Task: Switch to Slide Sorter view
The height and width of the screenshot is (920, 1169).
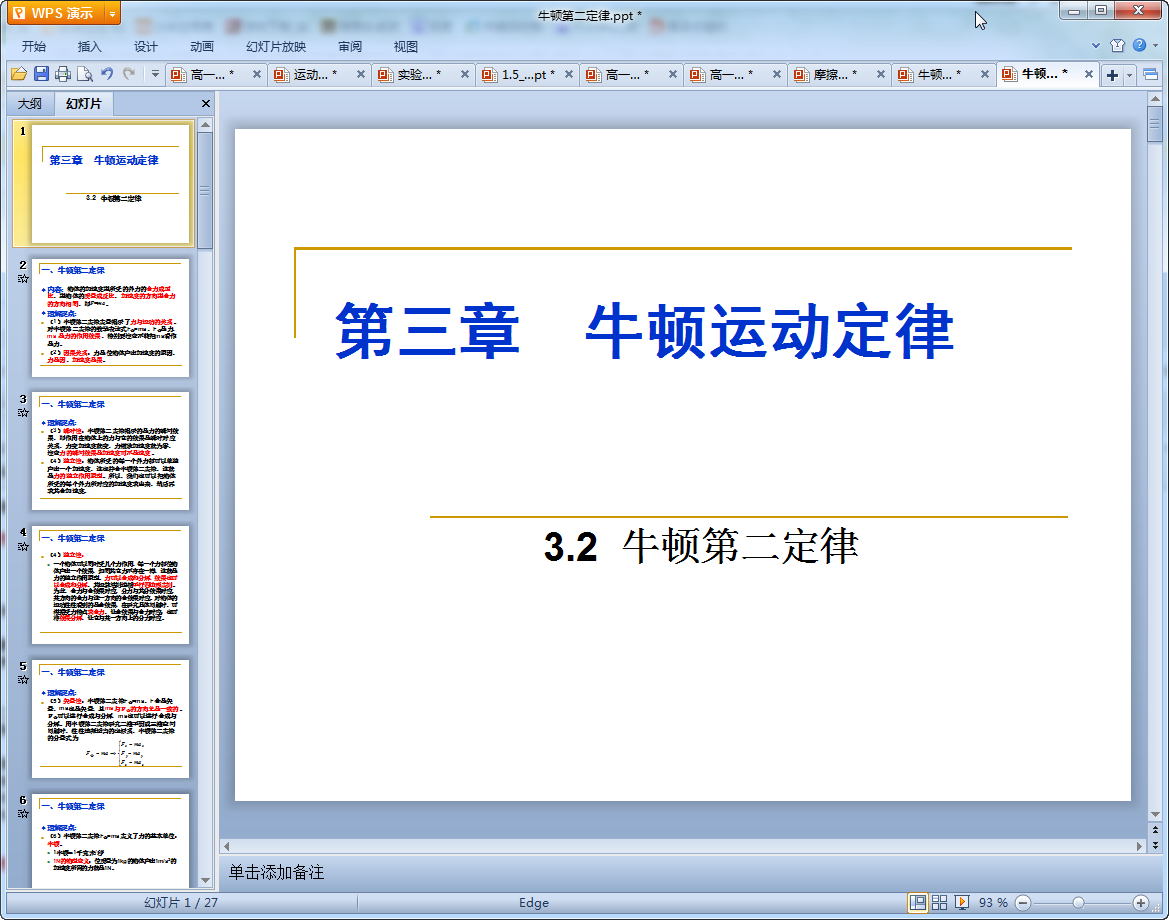Action: point(940,902)
